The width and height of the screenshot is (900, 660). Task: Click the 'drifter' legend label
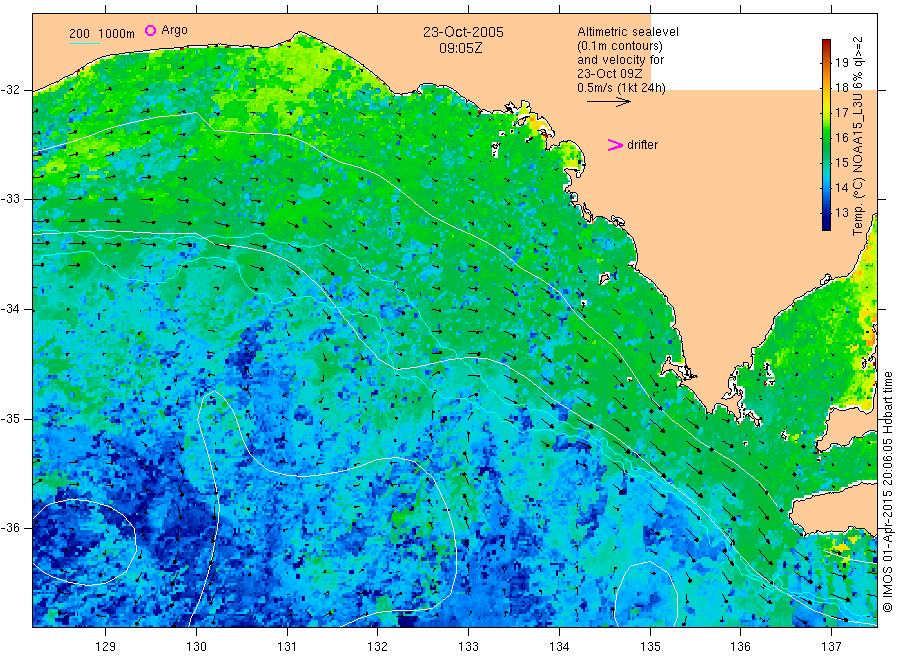point(642,145)
